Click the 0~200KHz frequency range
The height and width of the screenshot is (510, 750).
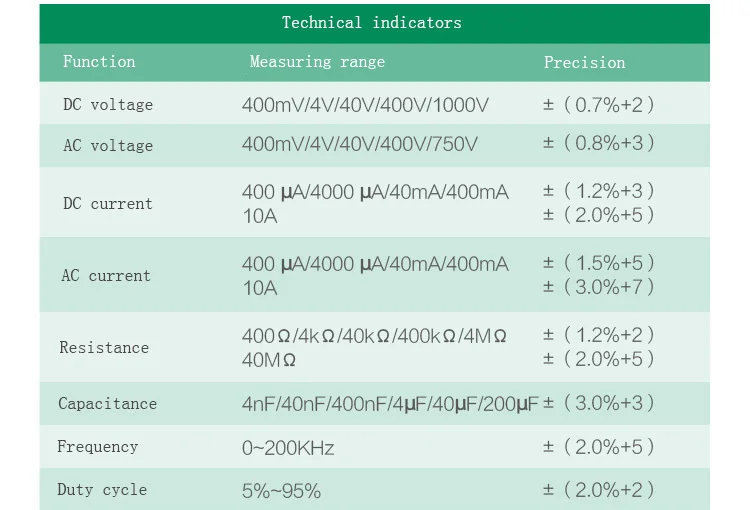(x=288, y=448)
